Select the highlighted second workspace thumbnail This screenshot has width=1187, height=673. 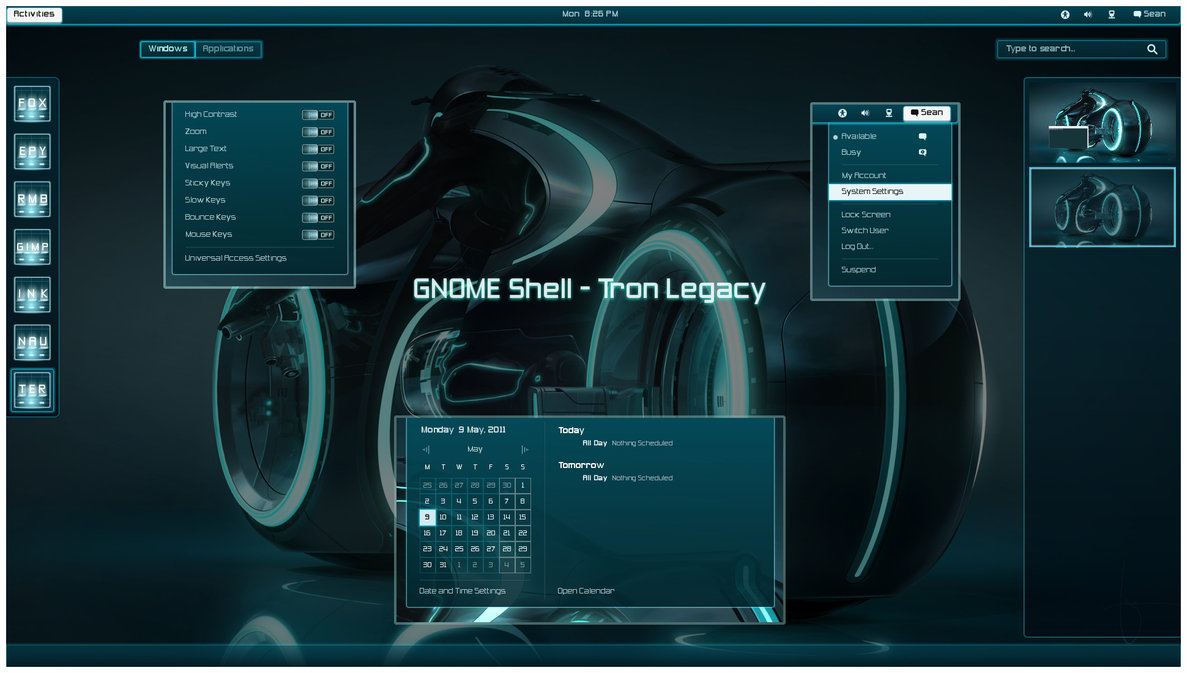tap(1101, 207)
